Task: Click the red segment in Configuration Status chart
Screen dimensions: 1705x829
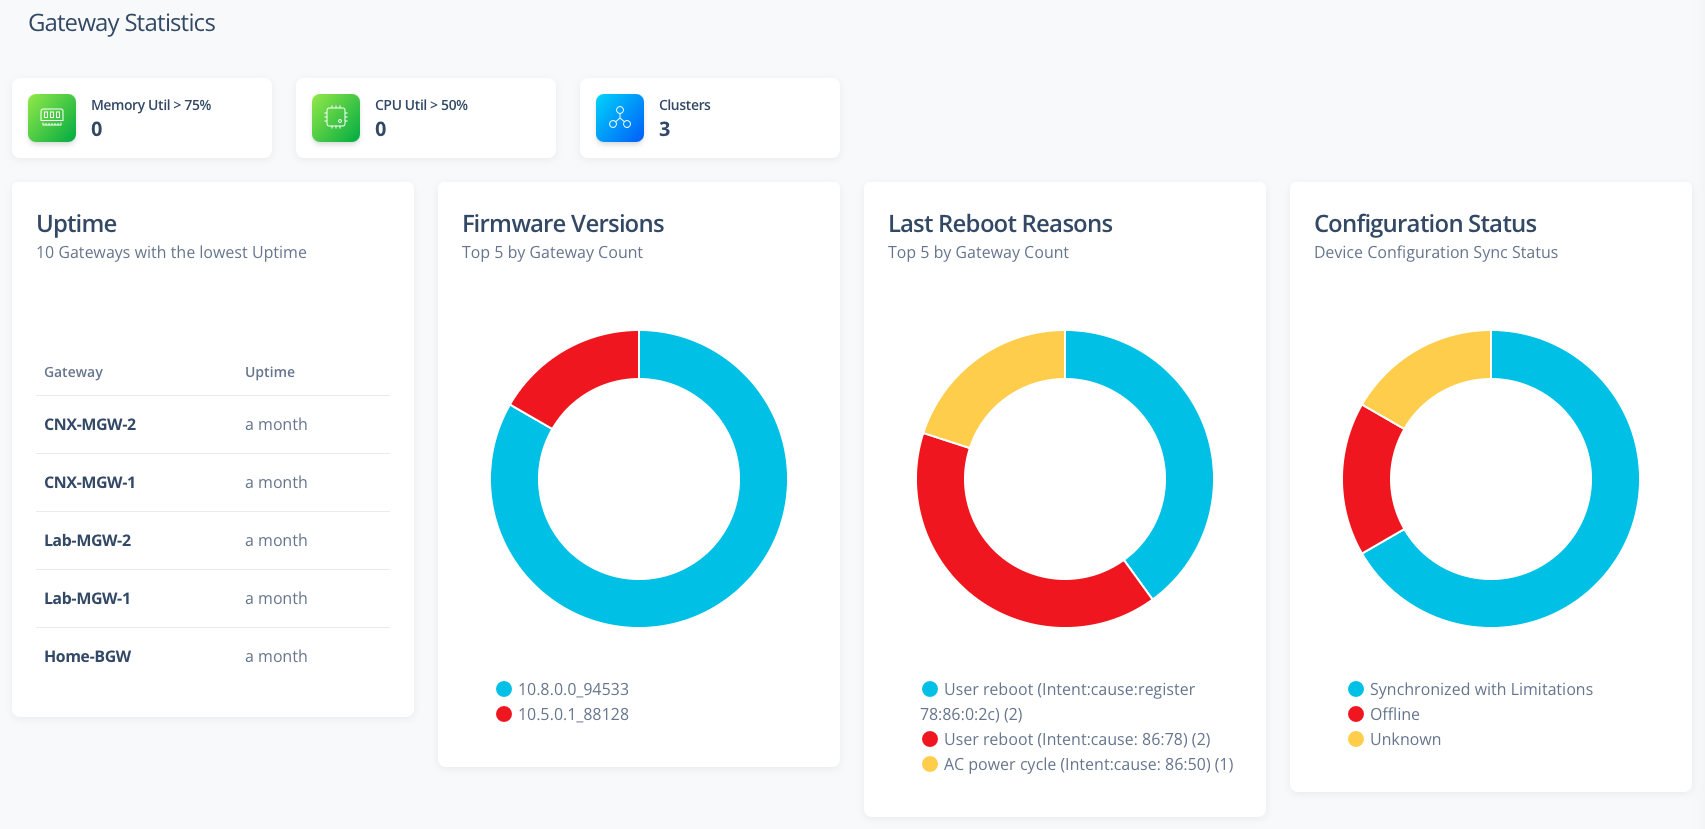Action: (1368, 480)
